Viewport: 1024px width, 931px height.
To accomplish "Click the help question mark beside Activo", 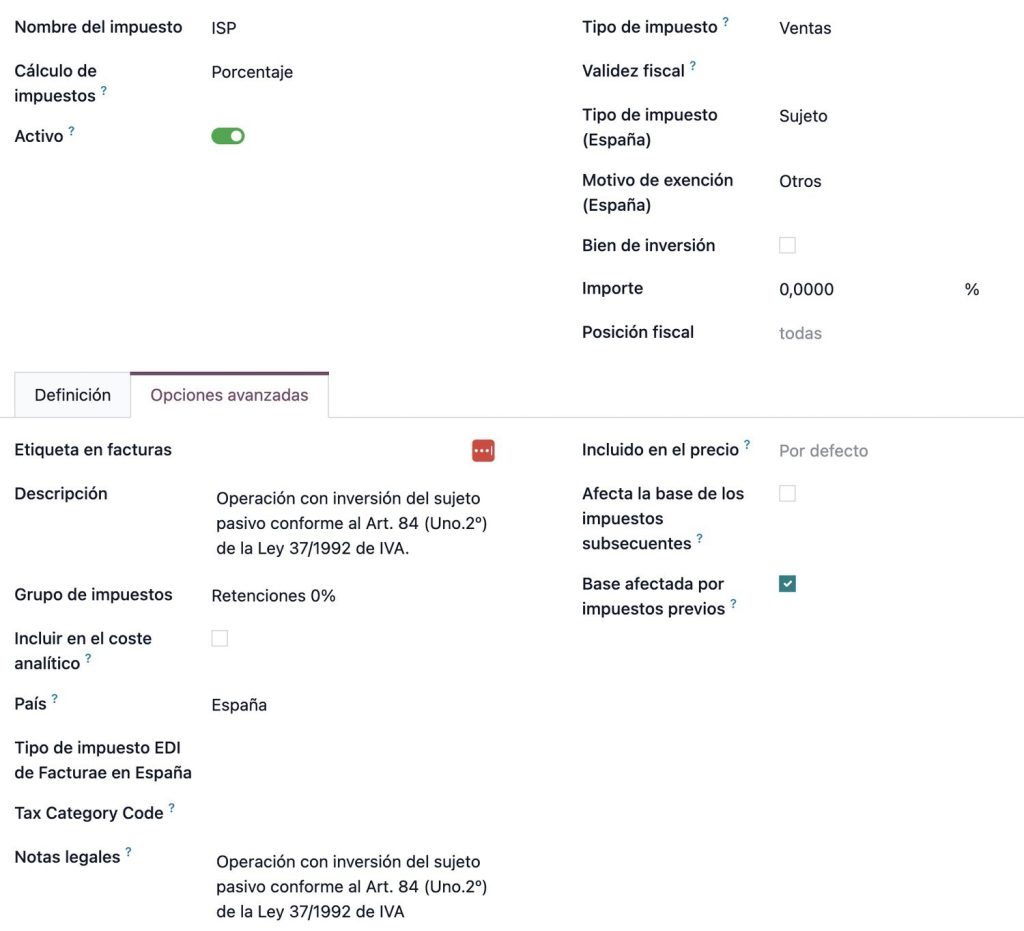I will pos(71,131).
